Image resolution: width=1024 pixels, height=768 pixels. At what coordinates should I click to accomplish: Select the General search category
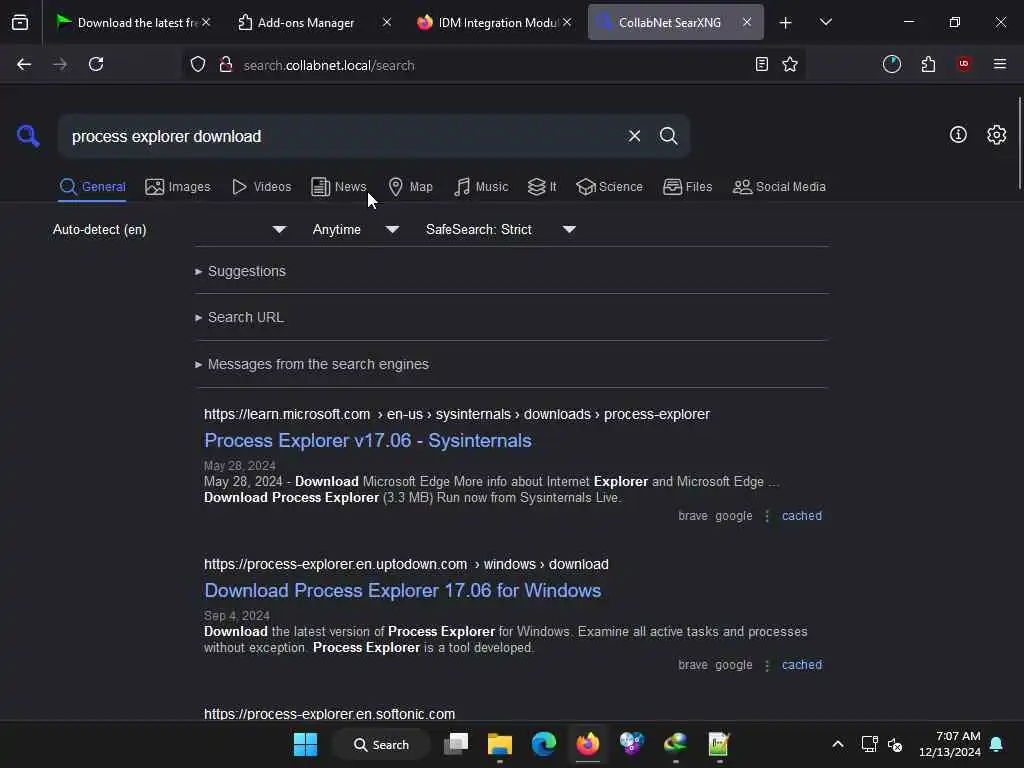click(91, 187)
